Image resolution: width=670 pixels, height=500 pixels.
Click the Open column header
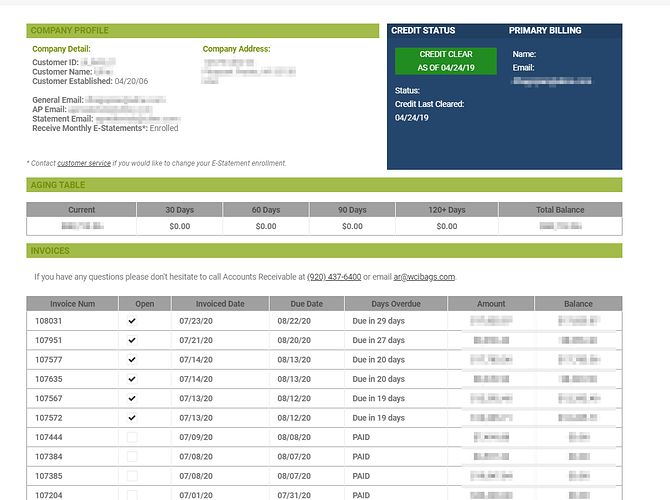click(145, 304)
